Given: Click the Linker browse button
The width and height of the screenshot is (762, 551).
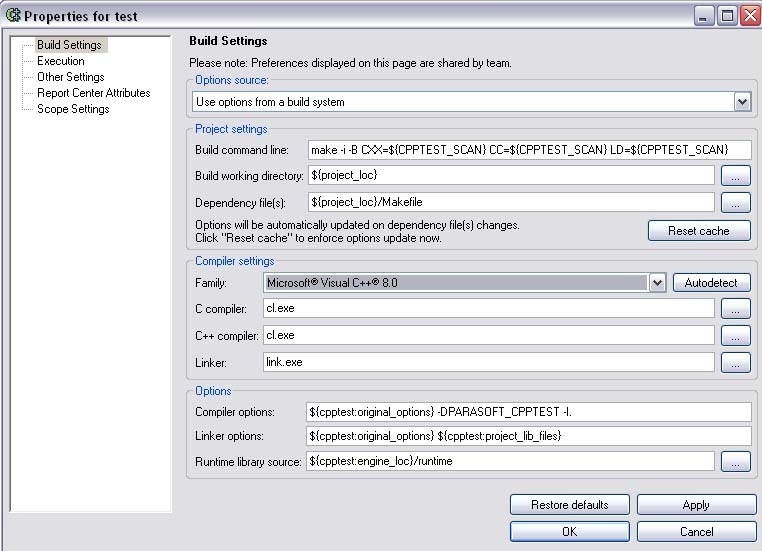Looking at the screenshot, I should (x=735, y=362).
